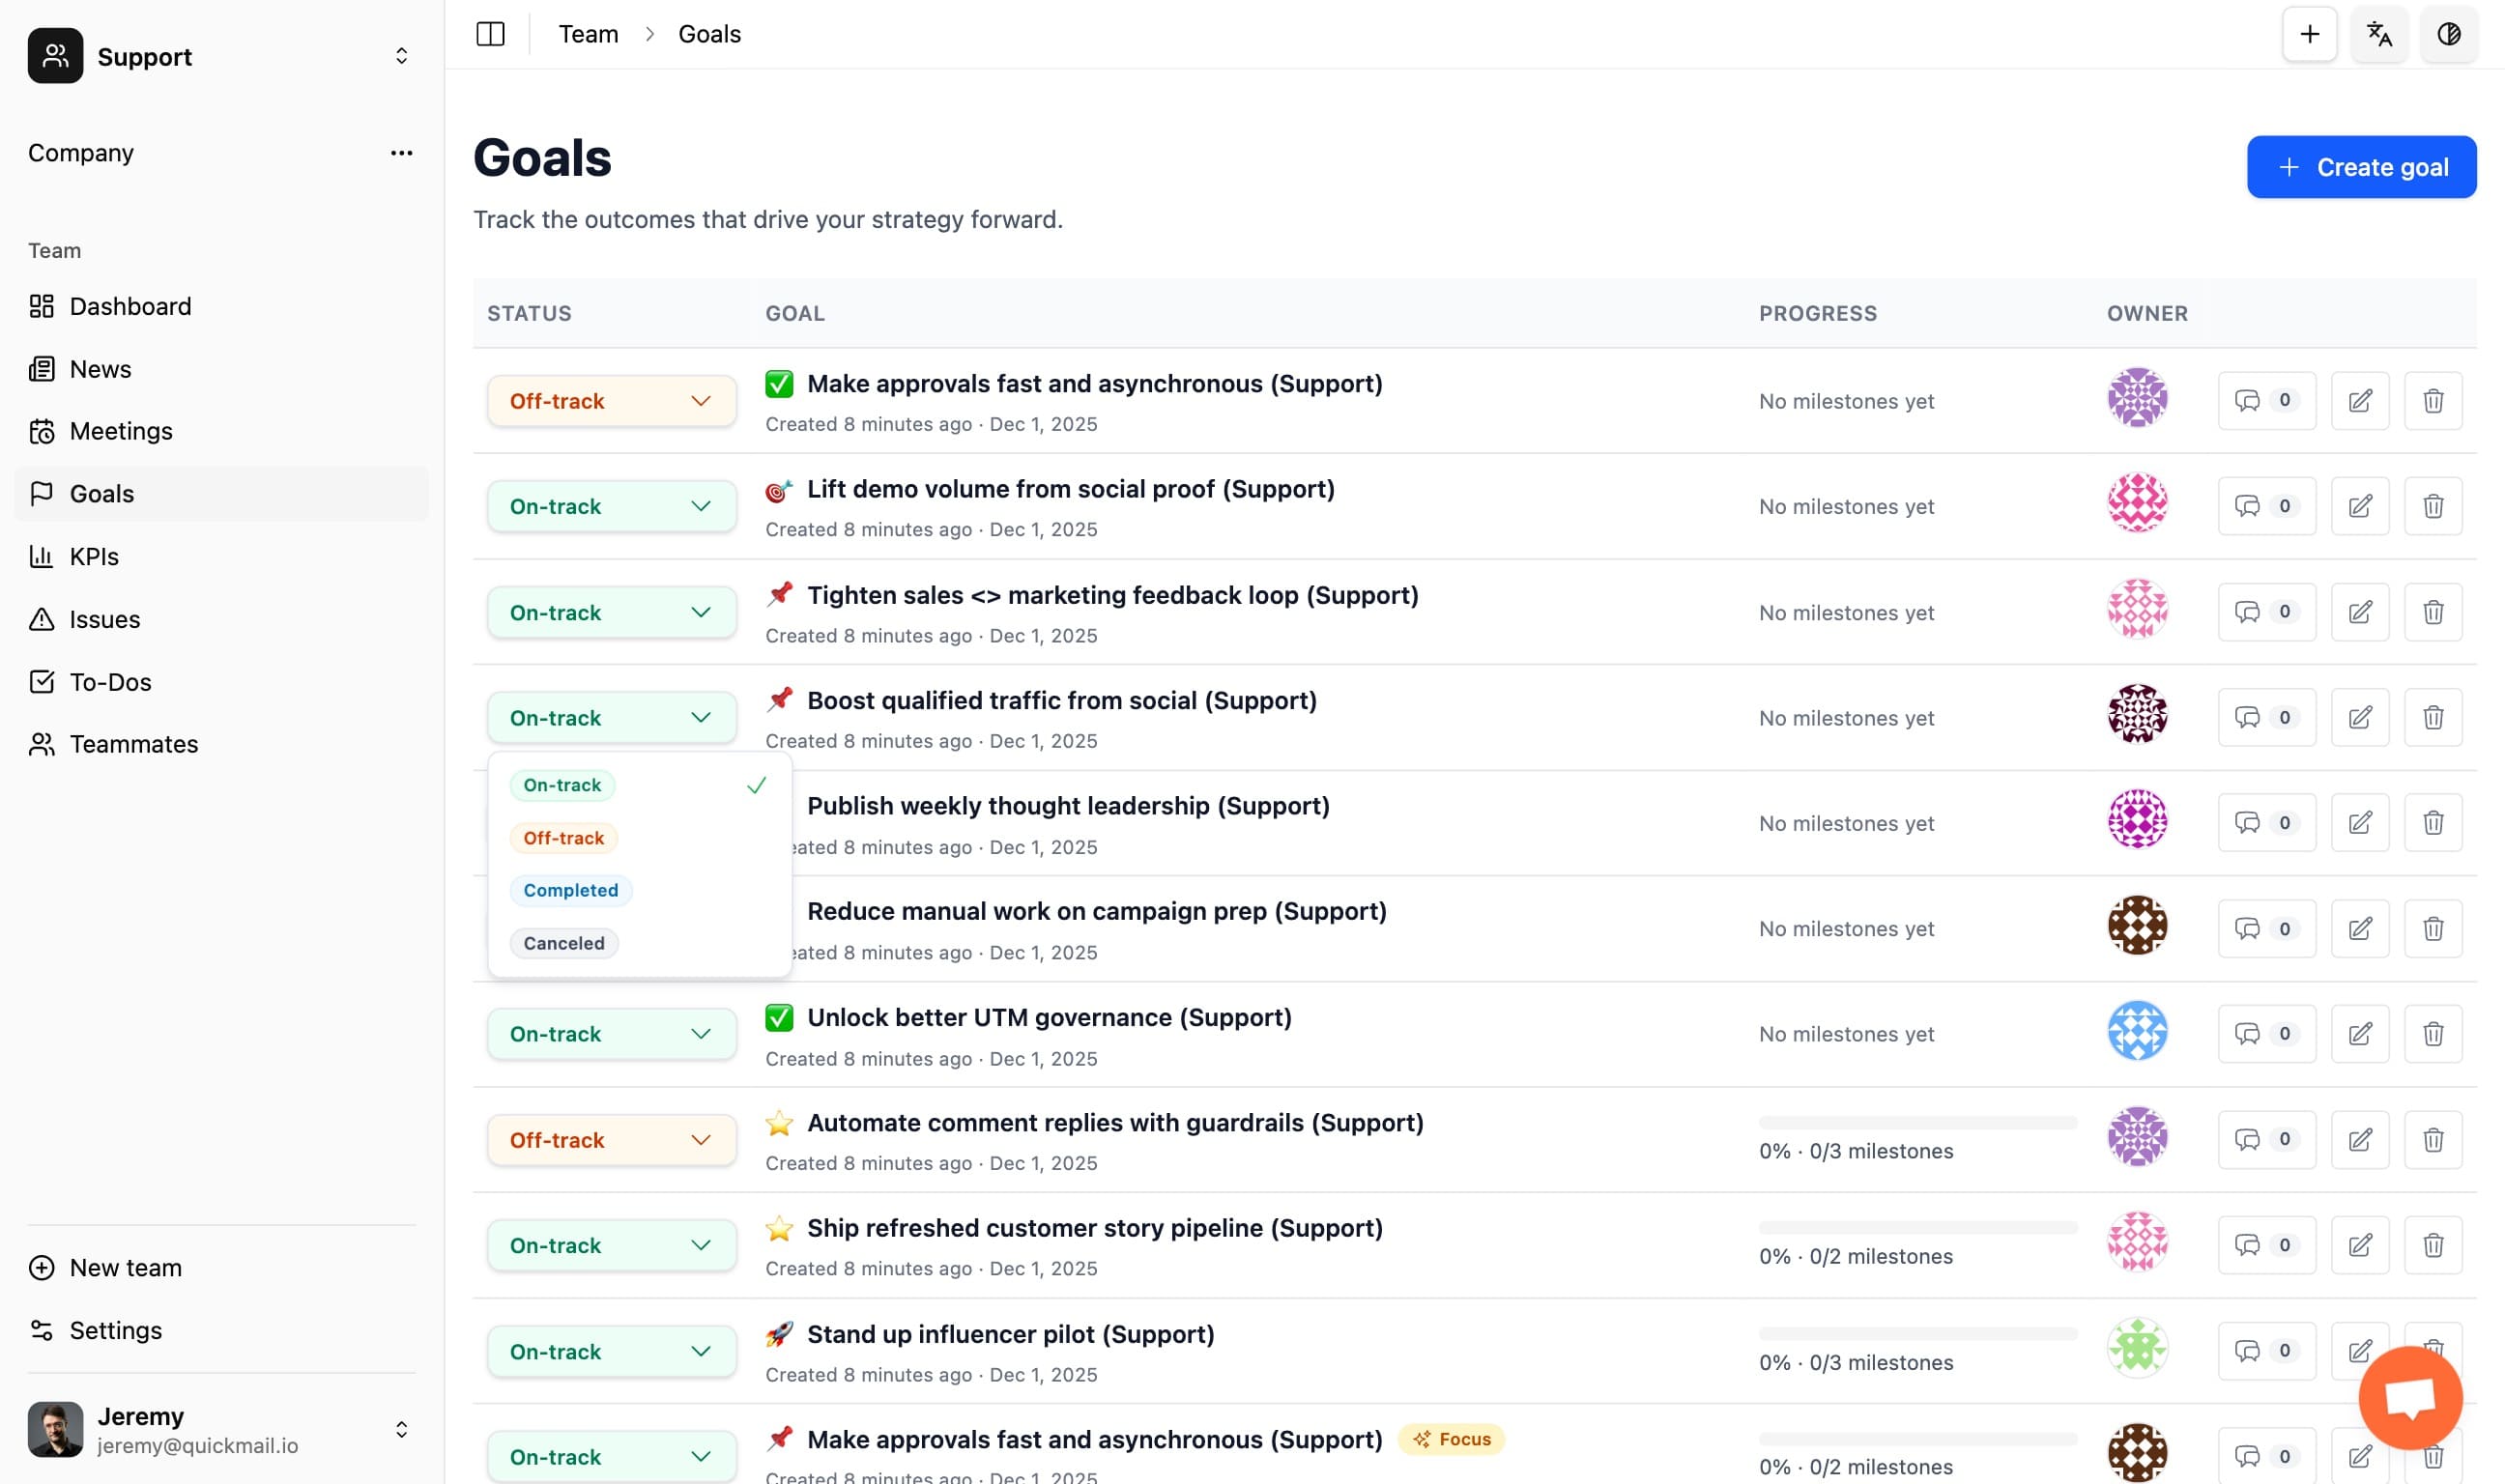Click the 0/3 milestones progress bar
The height and width of the screenshot is (1484, 2505).
1915,1134
